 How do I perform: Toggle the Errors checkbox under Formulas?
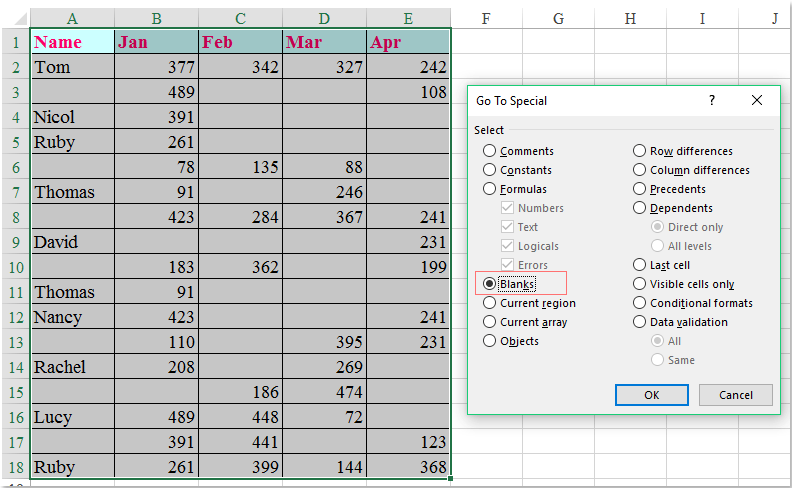coord(508,265)
